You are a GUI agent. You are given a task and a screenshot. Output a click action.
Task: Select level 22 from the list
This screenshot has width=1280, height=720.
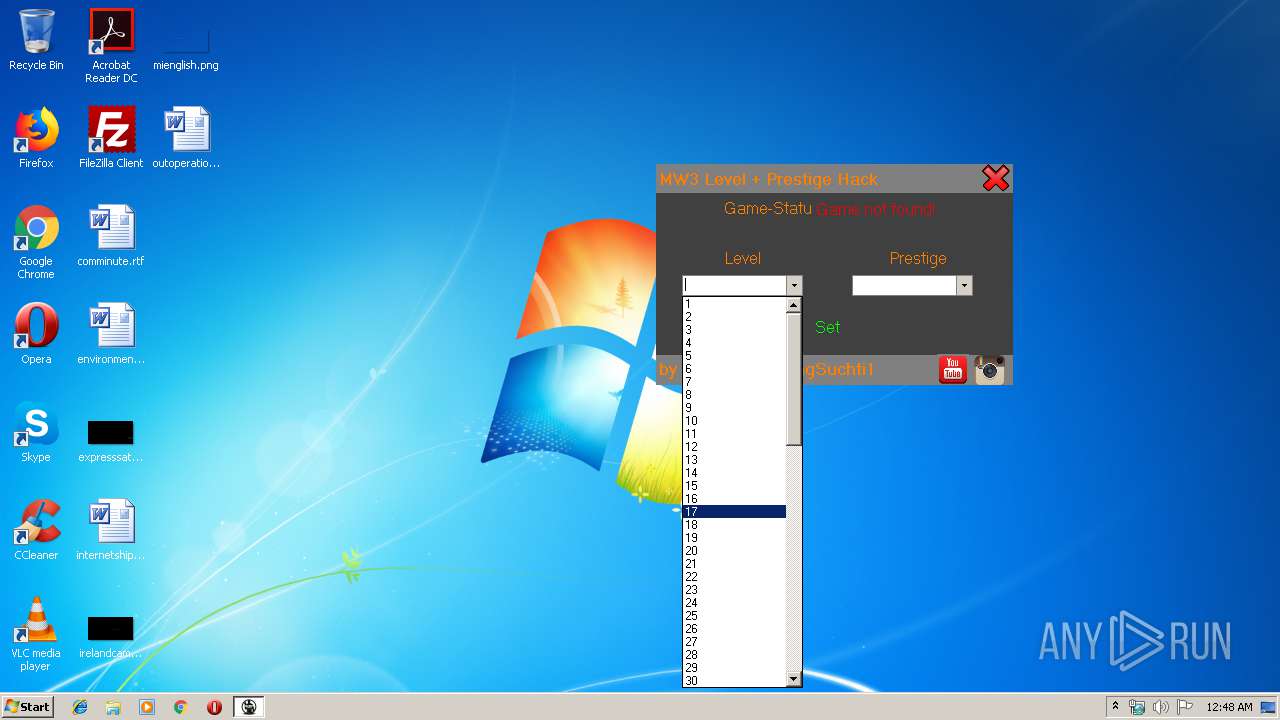point(734,577)
